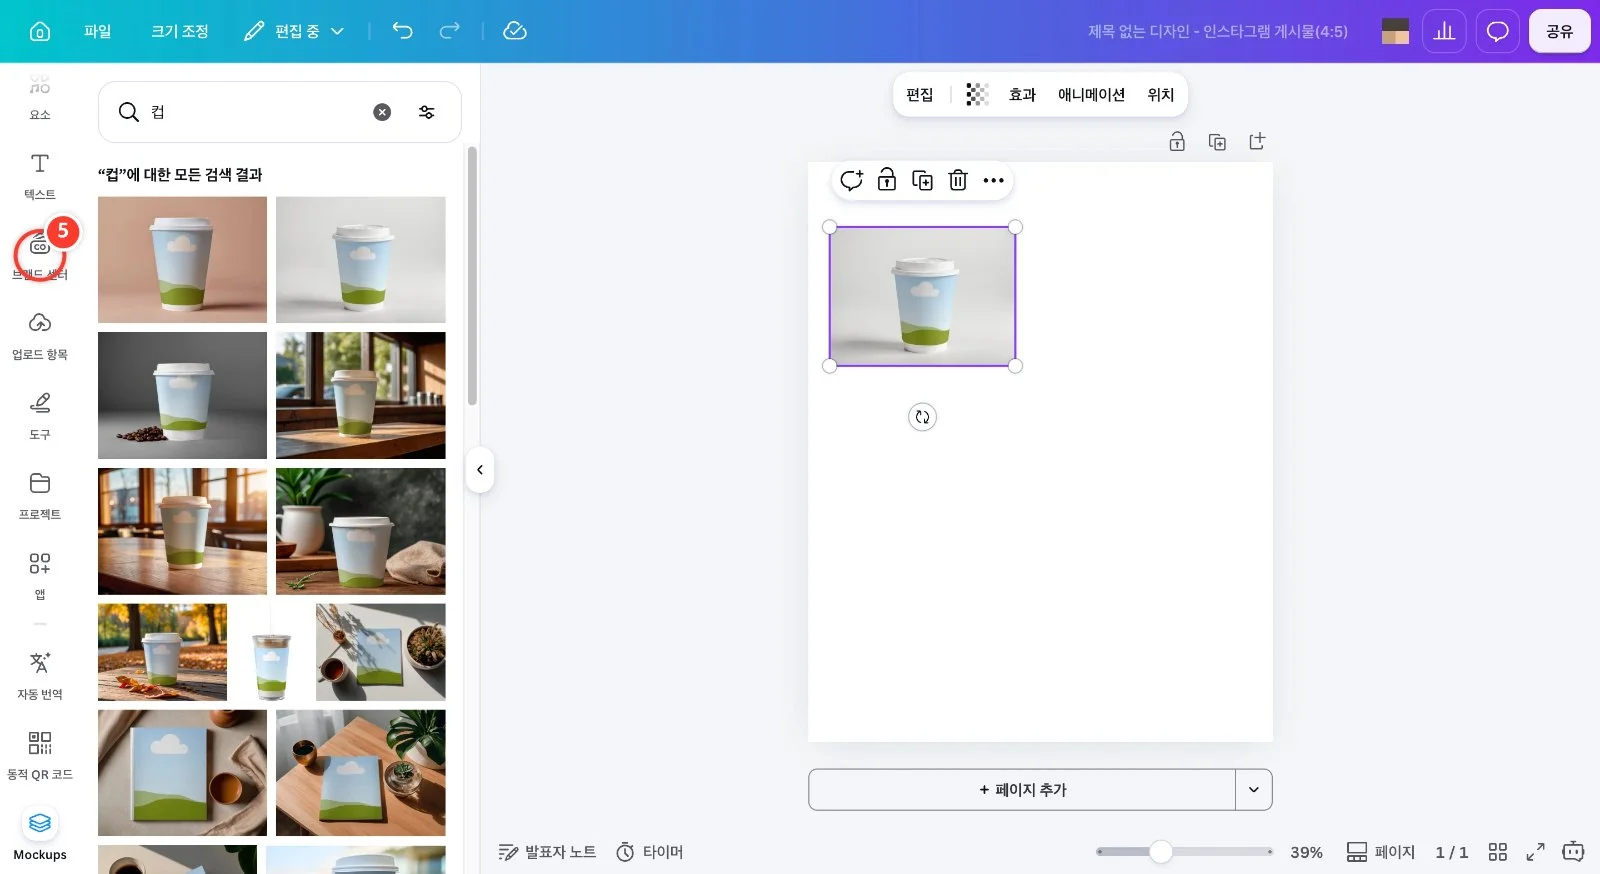Expand the add page dropdown arrow
Screen dimensions: 1600x874
tap(1254, 790)
